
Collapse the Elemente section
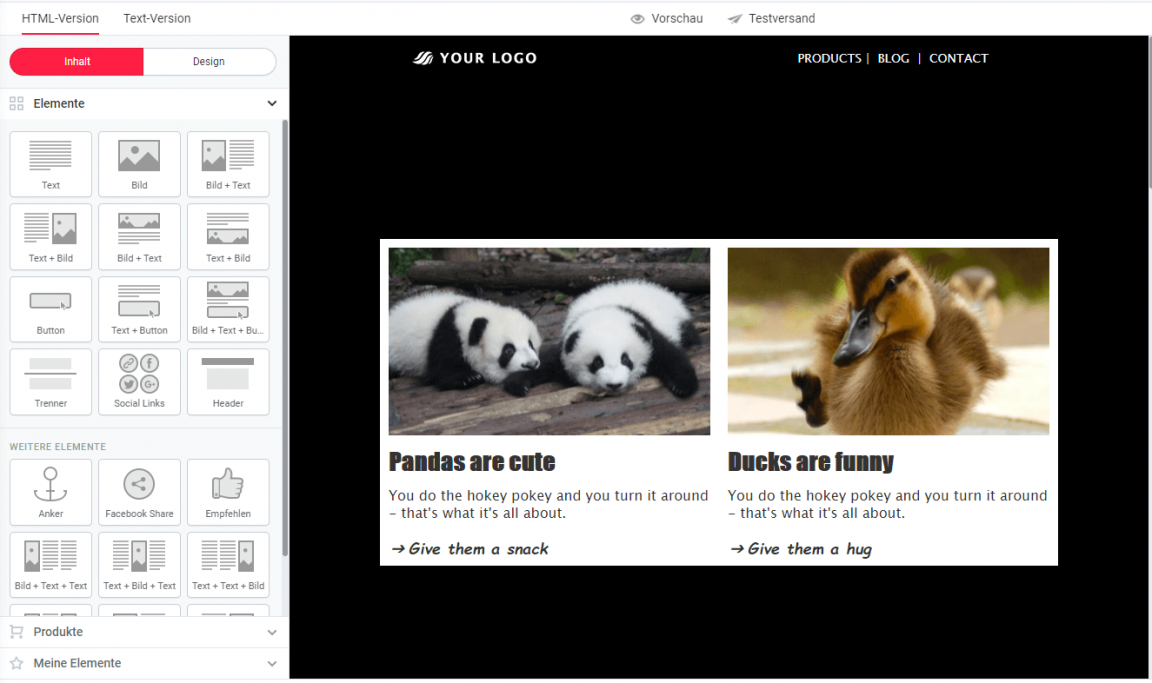[271, 104]
